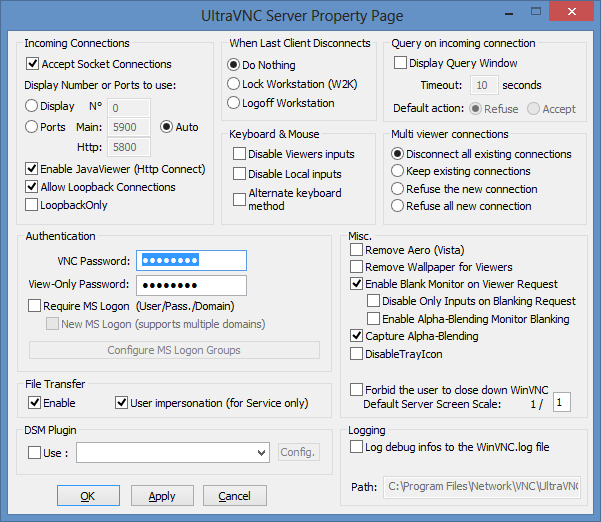The width and height of the screenshot is (601, 522).
Task: Select Keep existing connections
Action: coord(397,171)
